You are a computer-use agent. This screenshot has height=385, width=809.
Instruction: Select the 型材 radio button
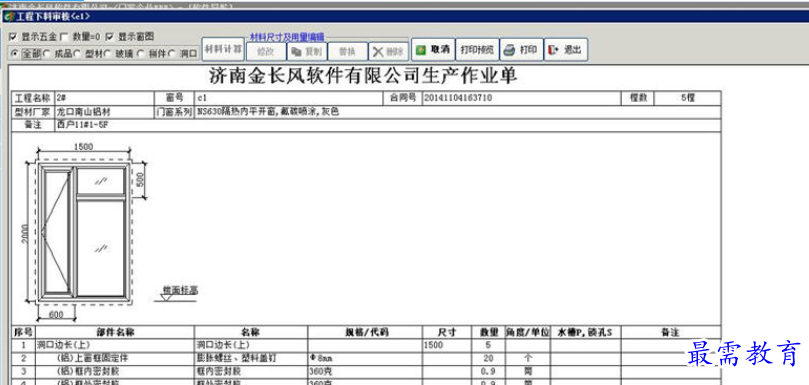point(77,54)
